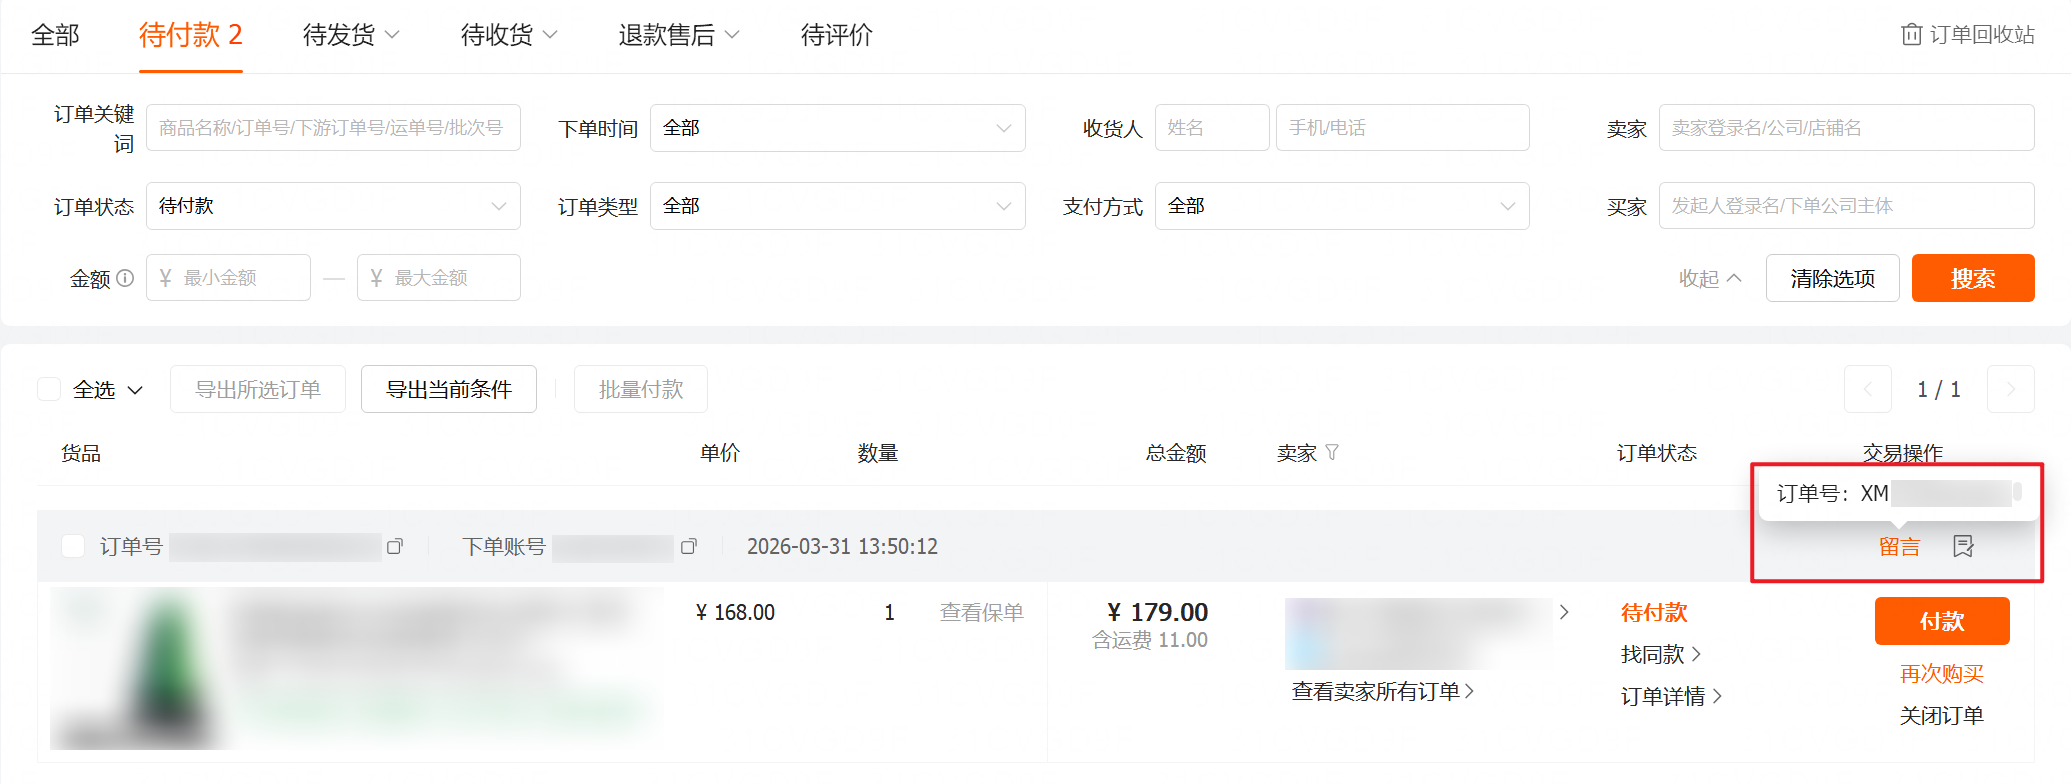Screen dimensions: 2071x784
Task: Click the order note memo icon
Action: (1963, 546)
